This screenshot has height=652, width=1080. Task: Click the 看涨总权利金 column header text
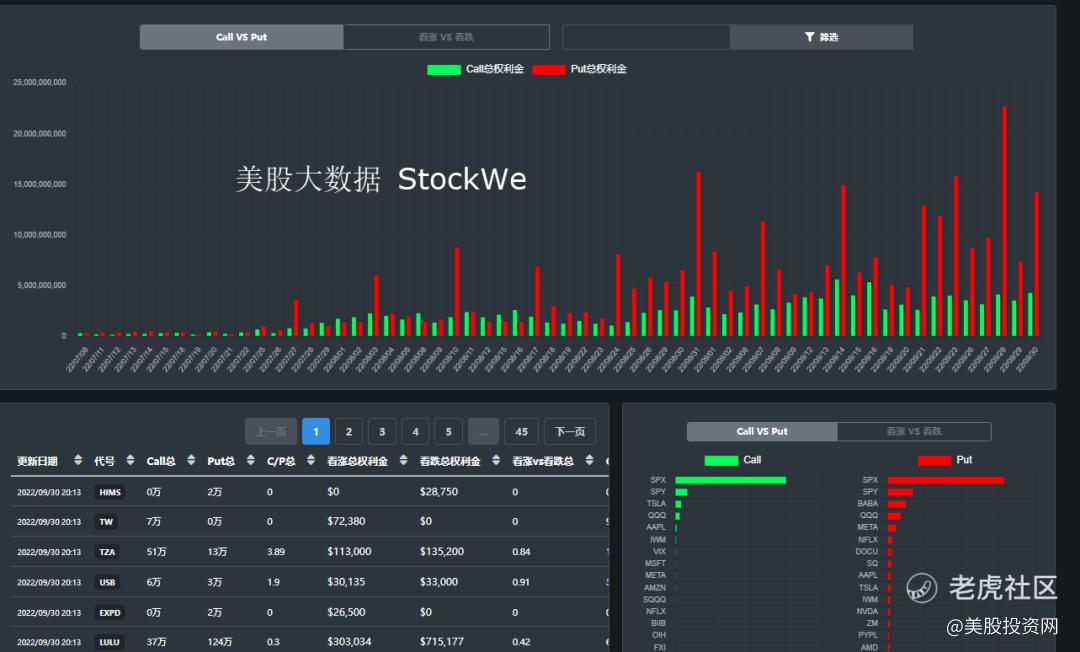click(x=357, y=461)
